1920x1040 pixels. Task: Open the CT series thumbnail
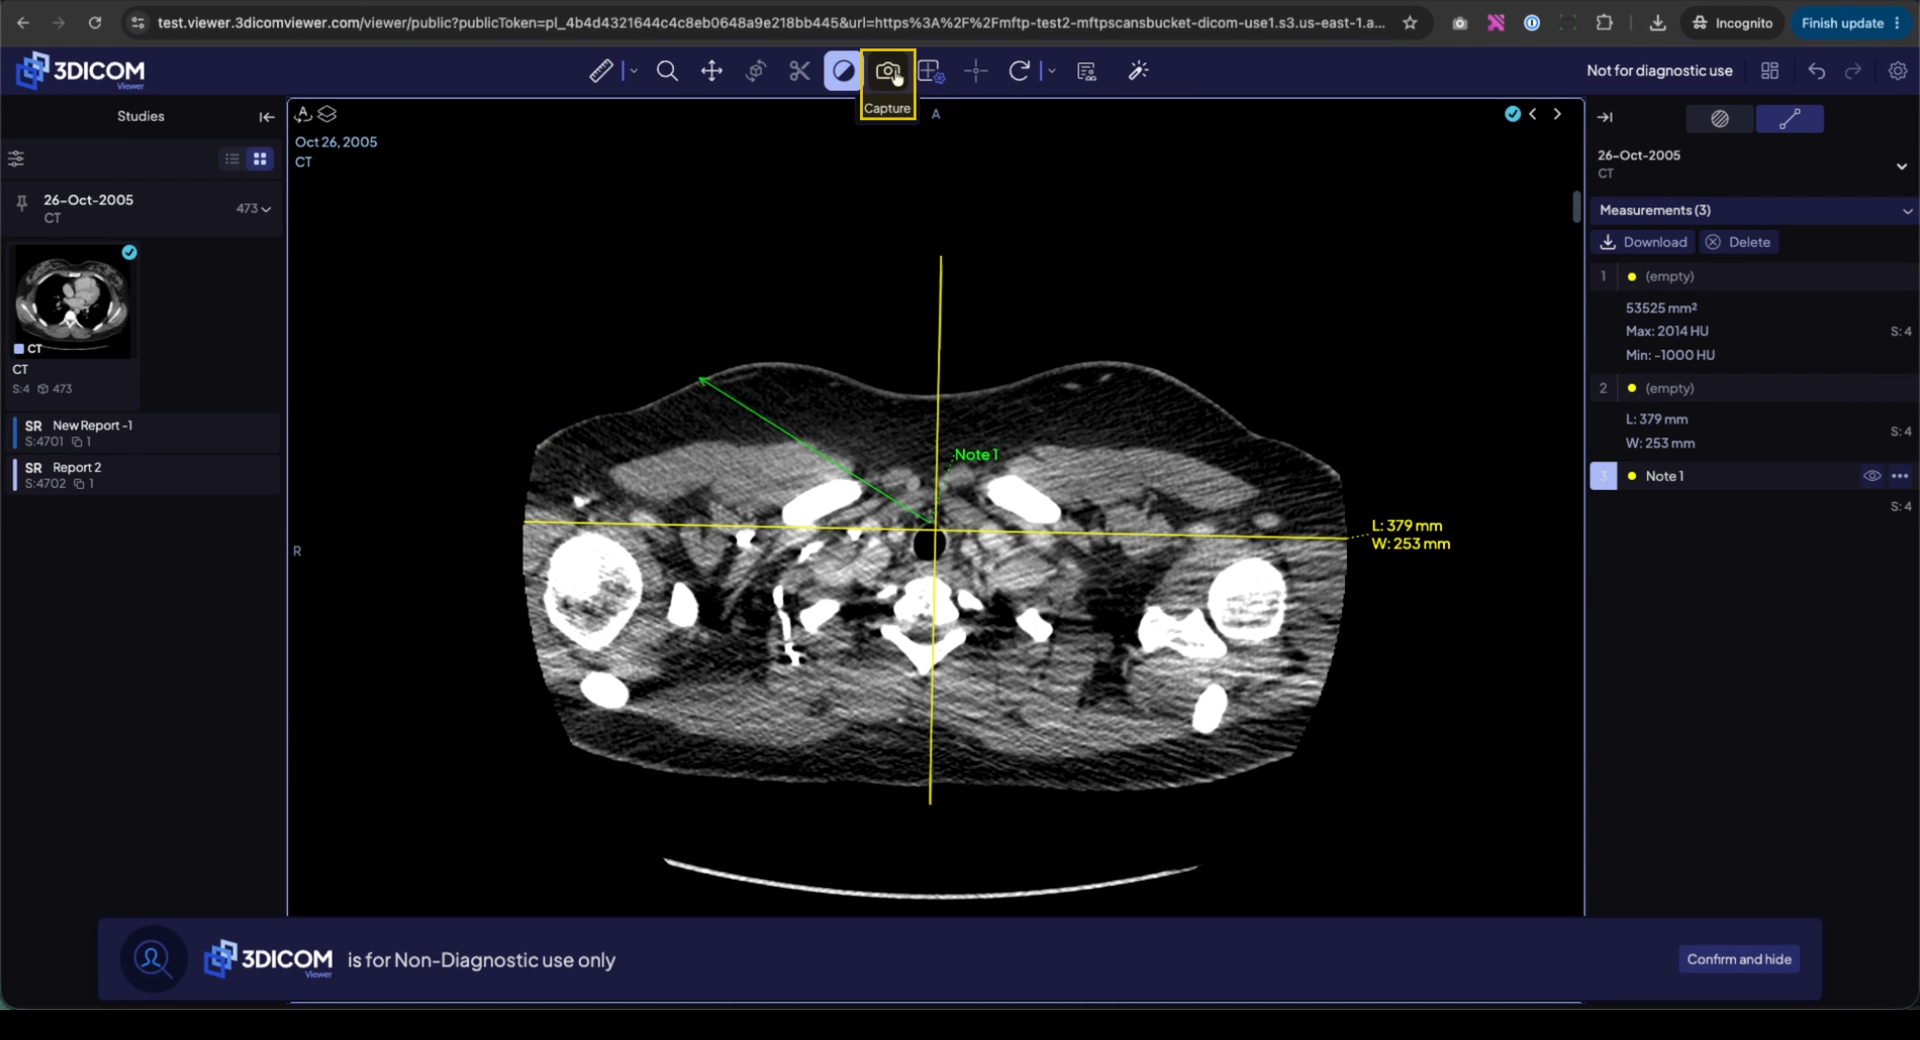pos(72,301)
